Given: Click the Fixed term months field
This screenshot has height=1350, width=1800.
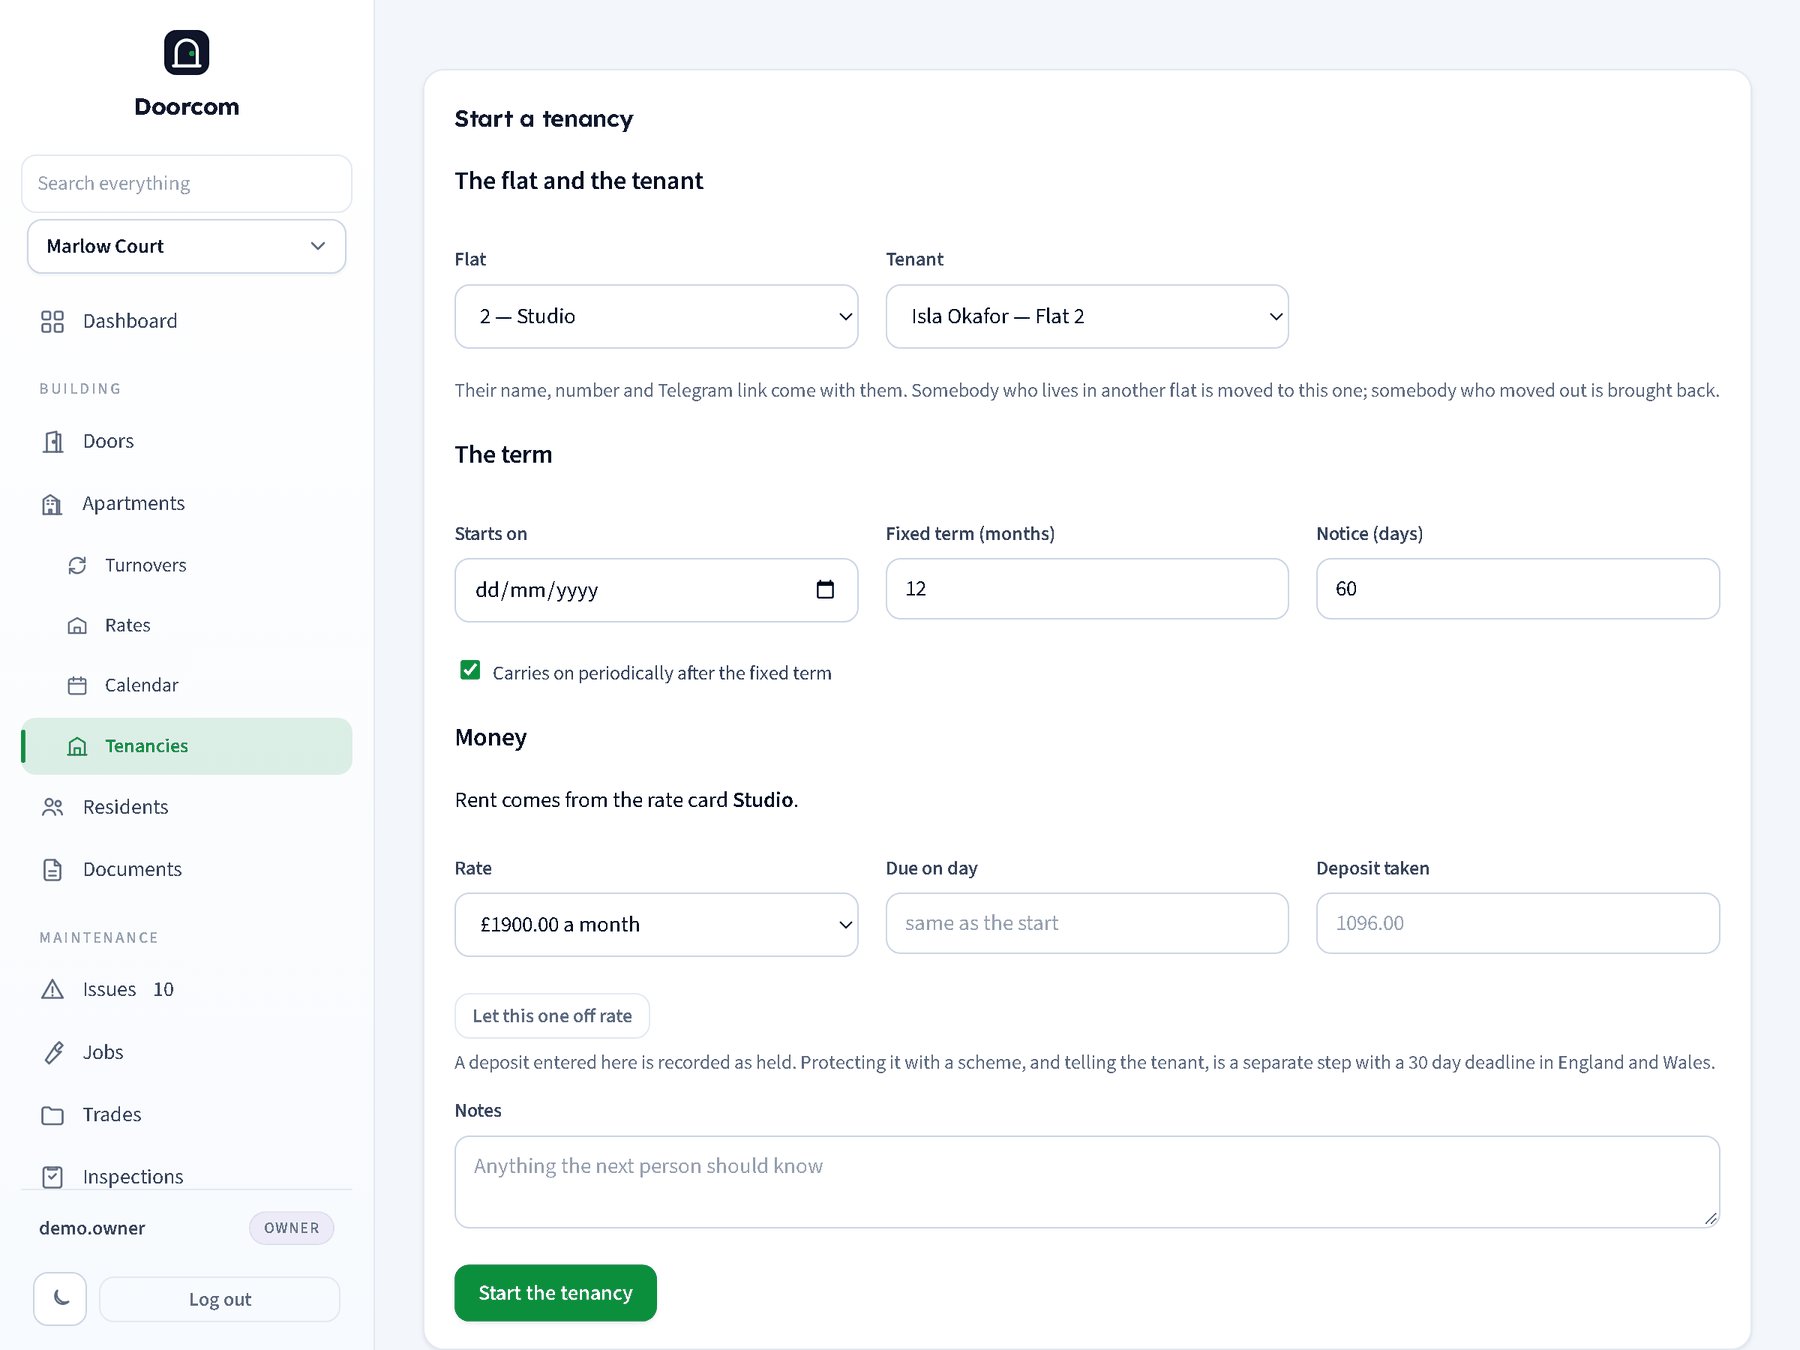Looking at the screenshot, I should [1087, 589].
